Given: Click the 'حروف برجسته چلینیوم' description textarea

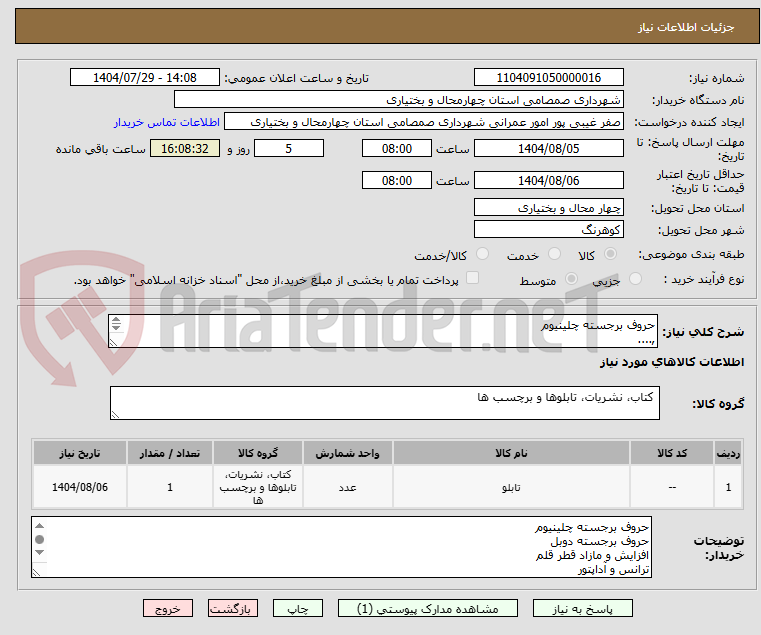Looking at the screenshot, I should click(x=382, y=331).
